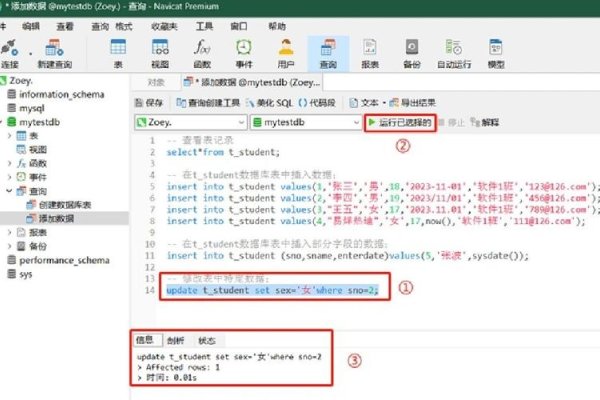Open the Format (格式) menu
This screenshot has width=600, height=400.
[x=124, y=26]
